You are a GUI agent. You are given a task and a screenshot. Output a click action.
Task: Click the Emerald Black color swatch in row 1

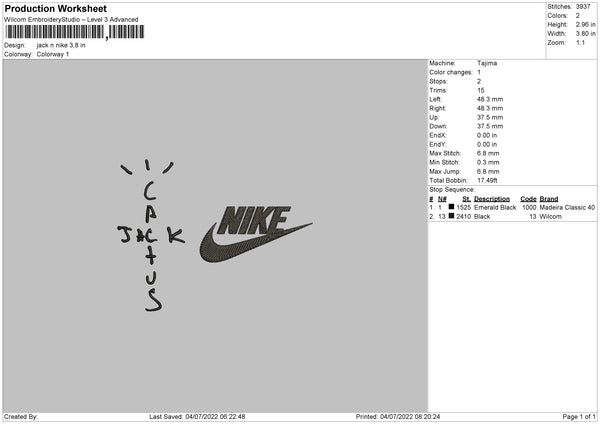(452, 207)
